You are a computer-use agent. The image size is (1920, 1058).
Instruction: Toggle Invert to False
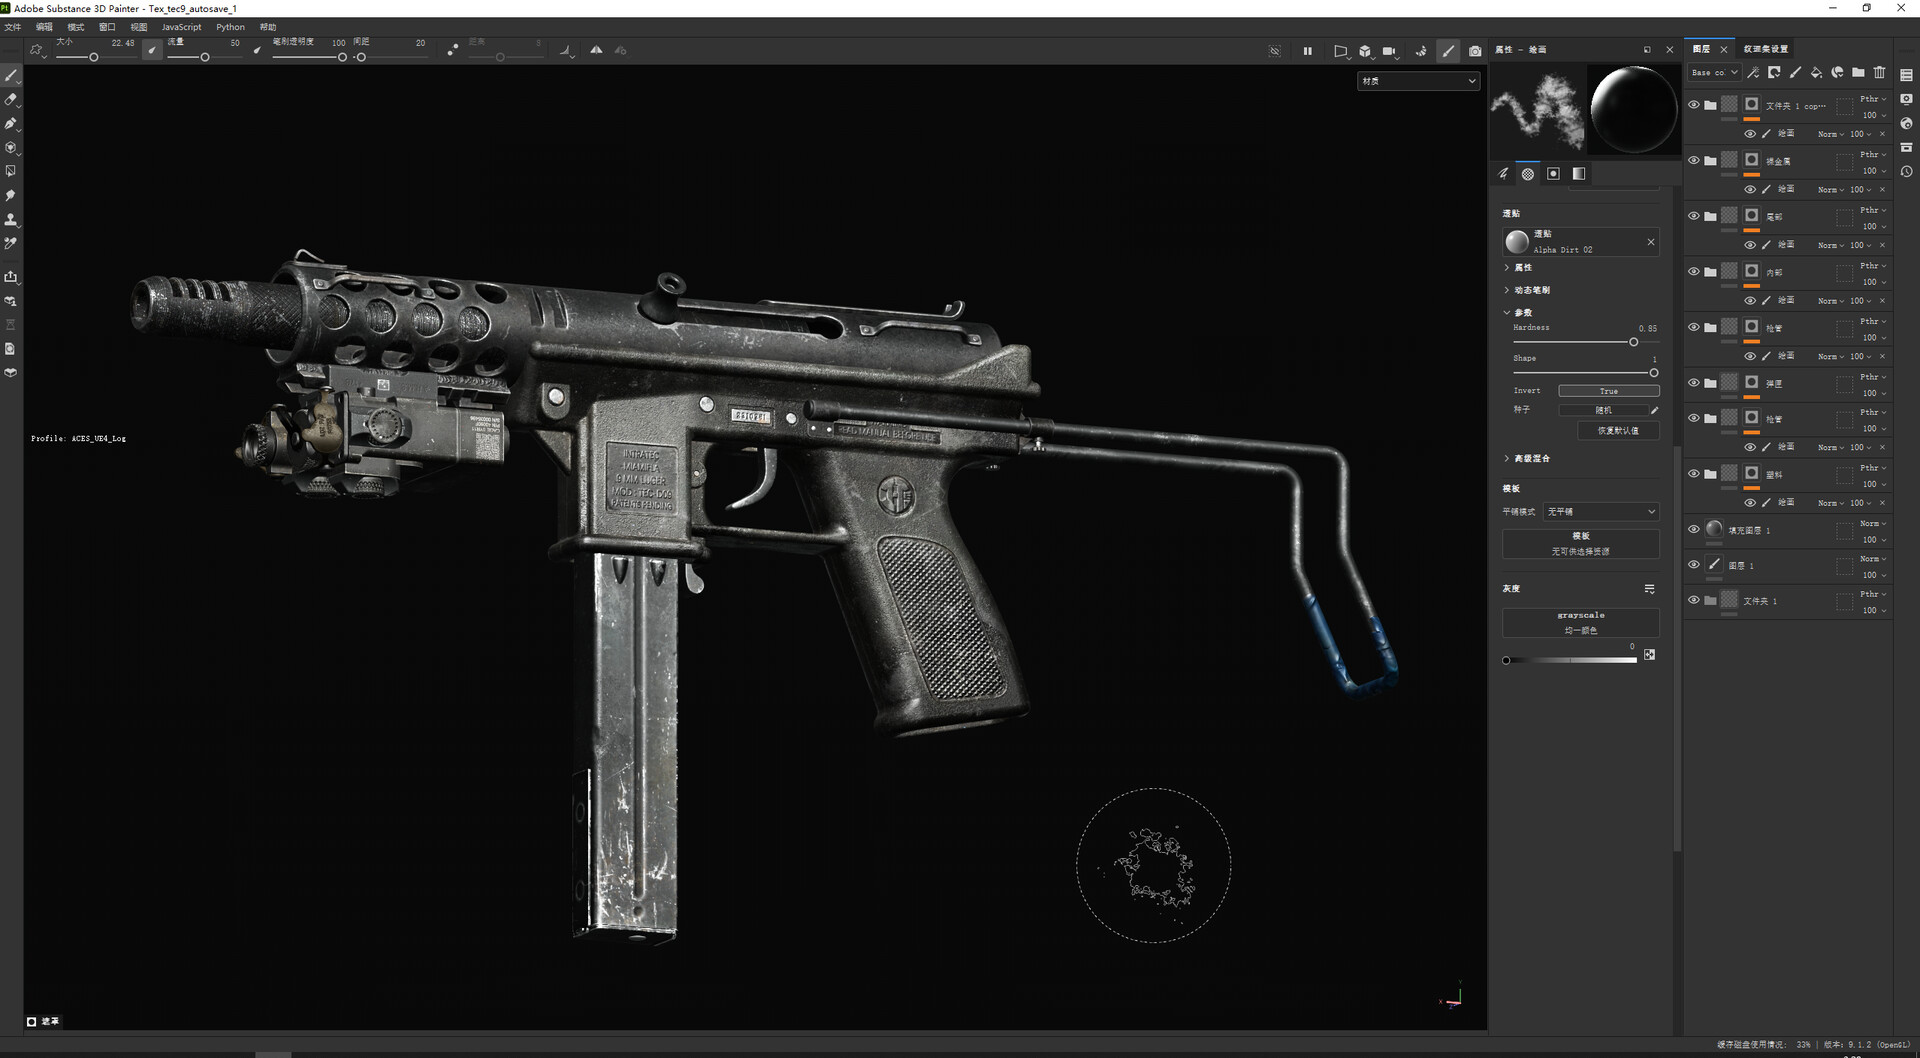click(x=1609, y=390)
